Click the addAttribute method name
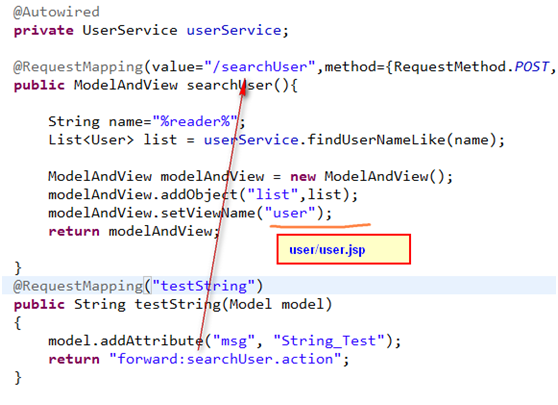 coord(151,341)
